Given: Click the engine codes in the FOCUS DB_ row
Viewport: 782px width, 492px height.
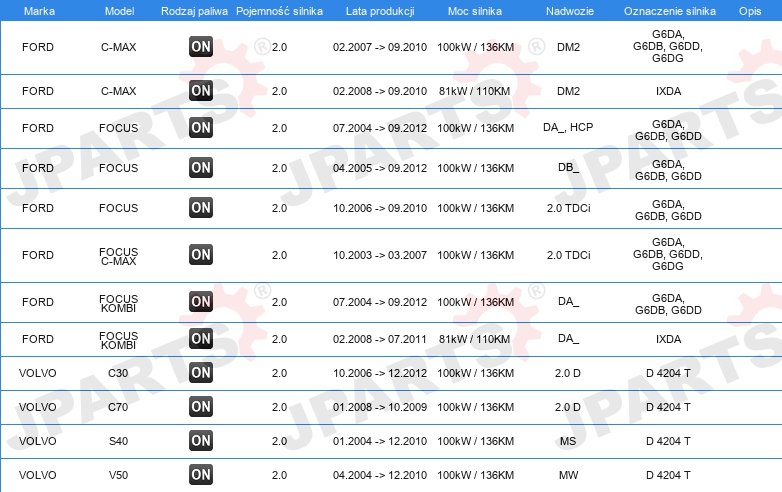Looking at the screenshot, I should [x=668, y=170].
